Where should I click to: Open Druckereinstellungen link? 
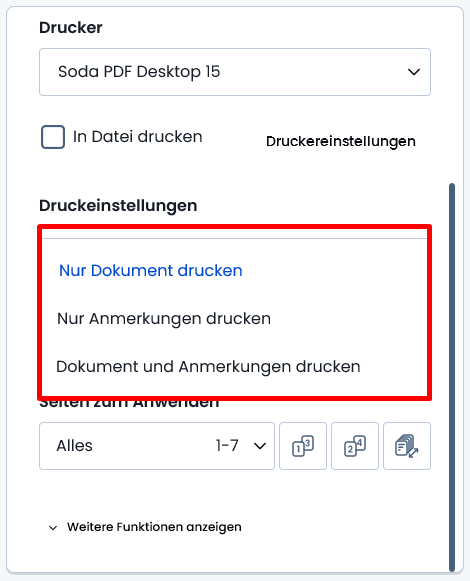coord(341,141)
